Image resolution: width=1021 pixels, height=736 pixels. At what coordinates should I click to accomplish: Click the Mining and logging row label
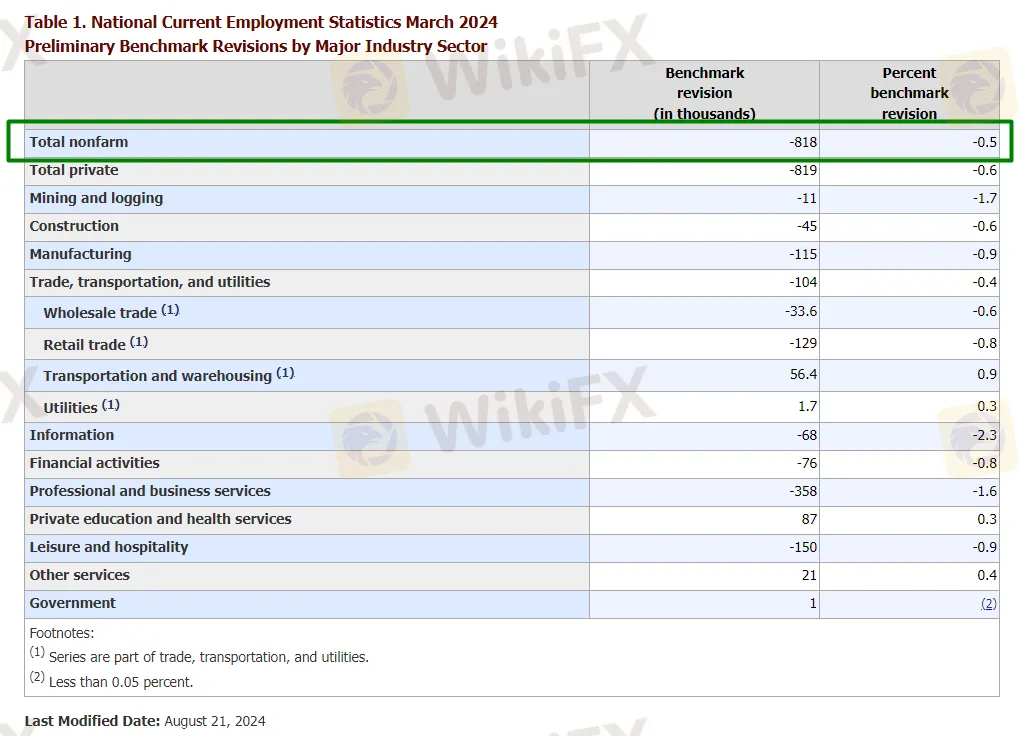[96, 198]
